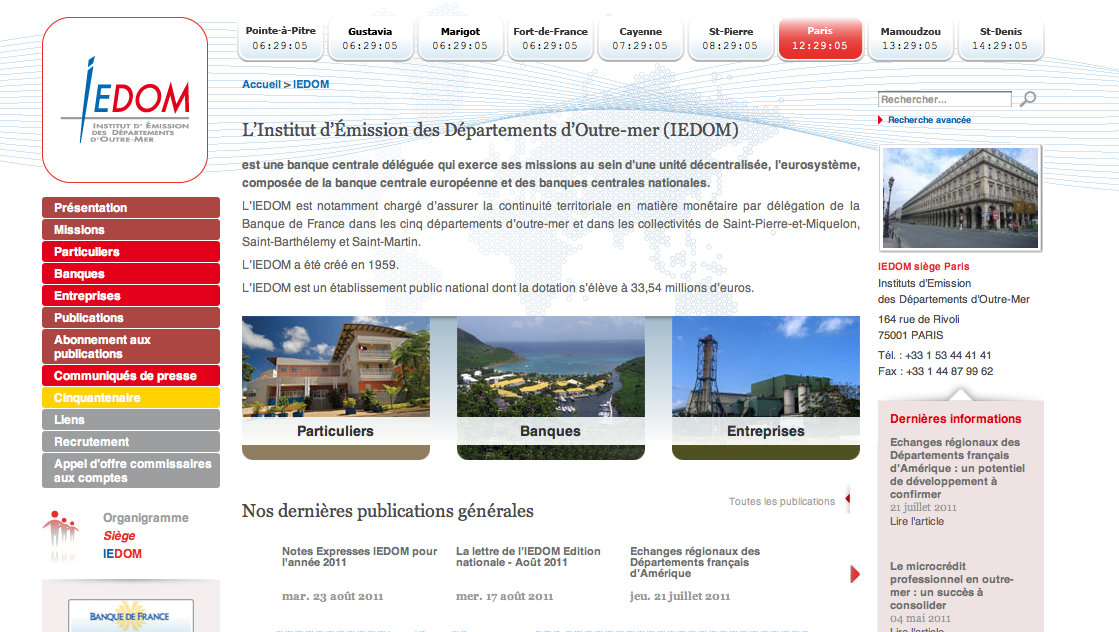
Task: Open Notes Expresses IEDOM pour l'année 2011
Action: click(x=360, y=556)
